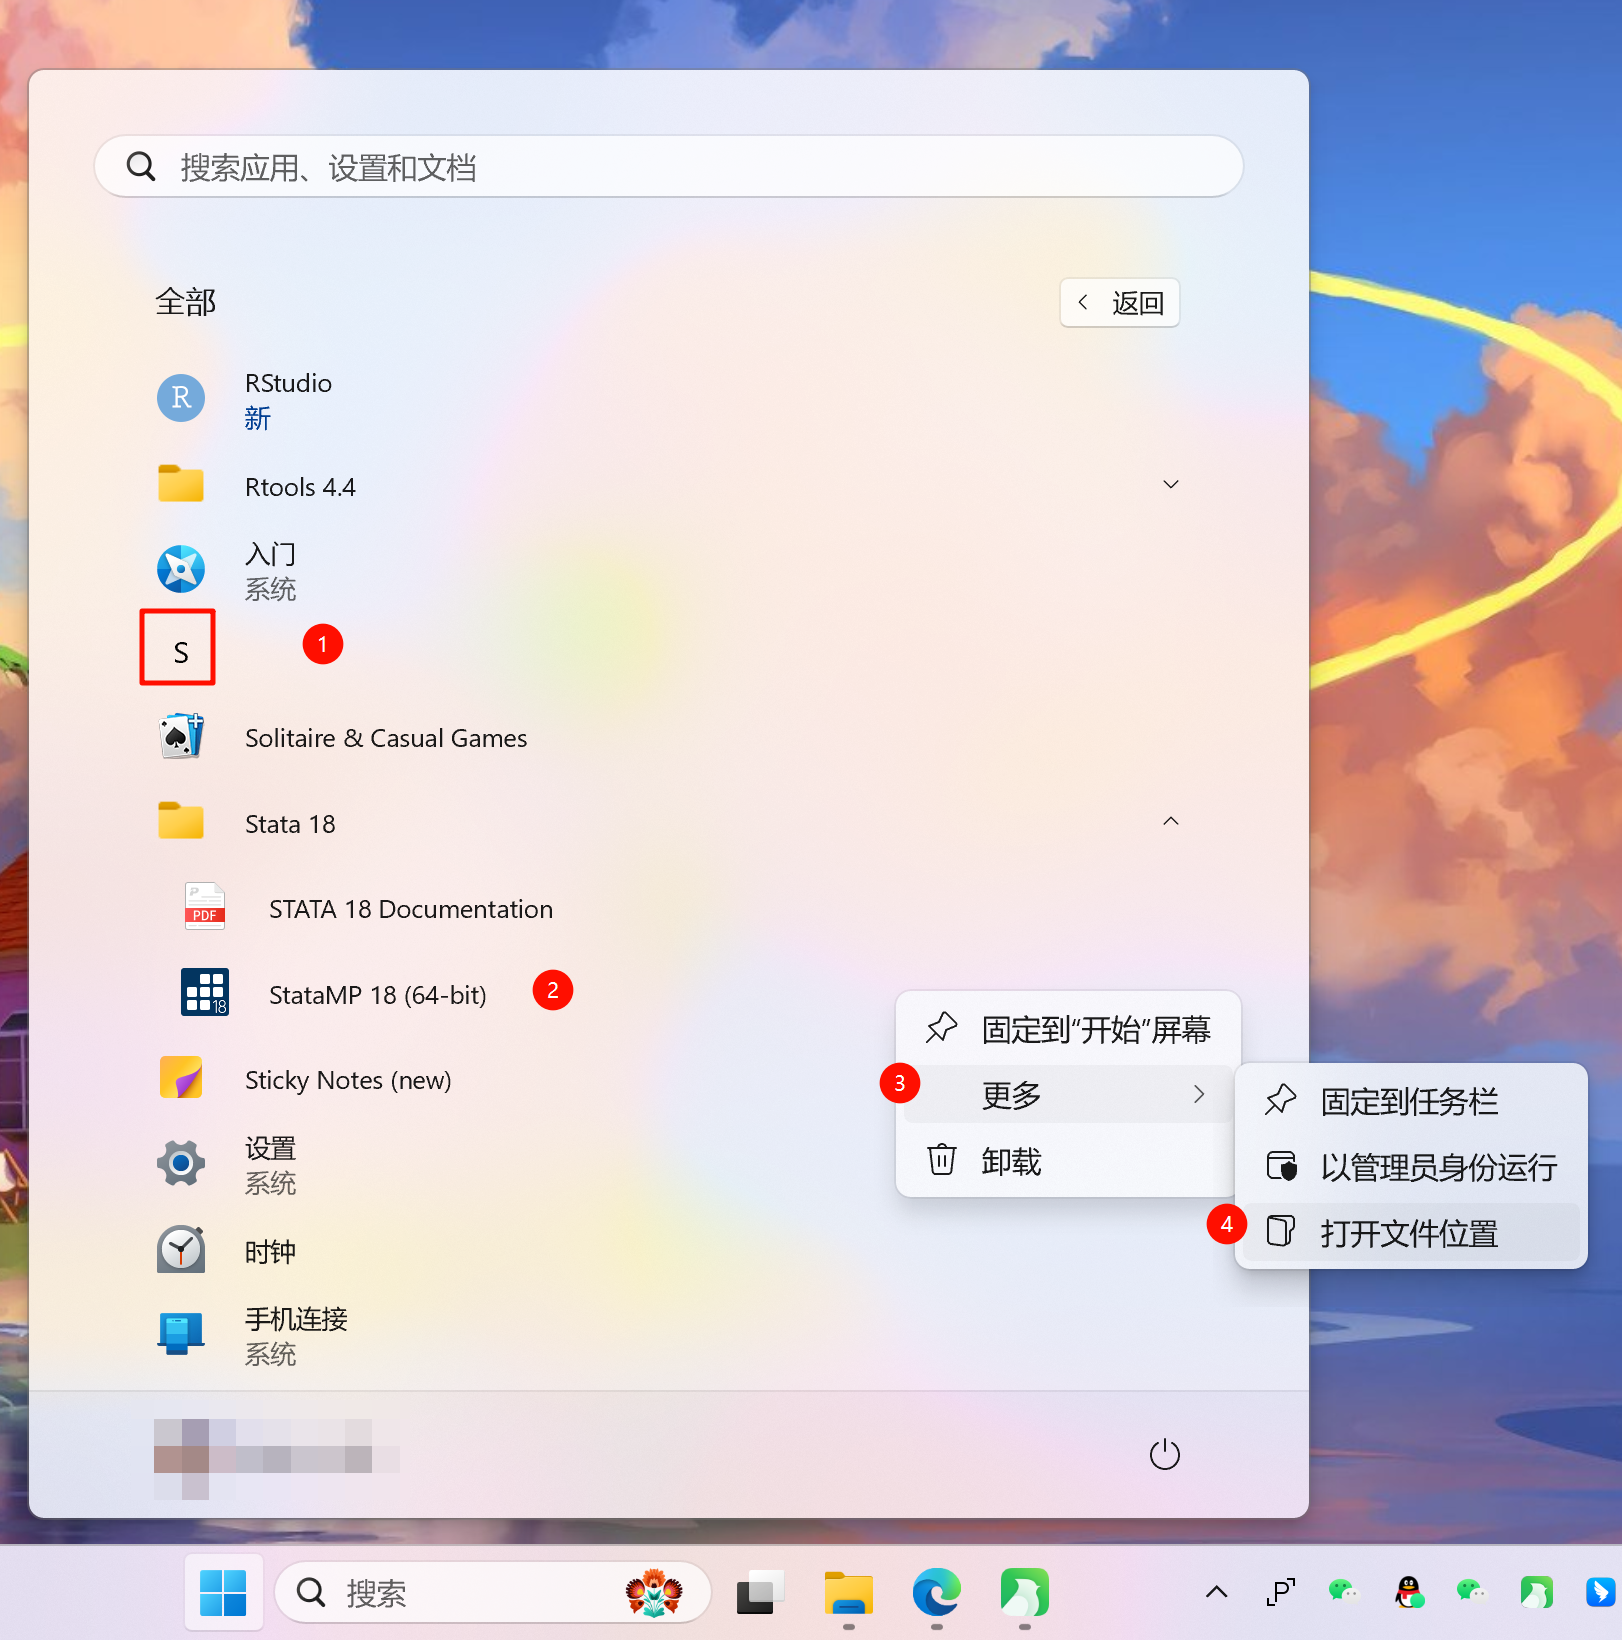
Task: Click the STATA 18 Documentation label
Action: pos(411,909)
